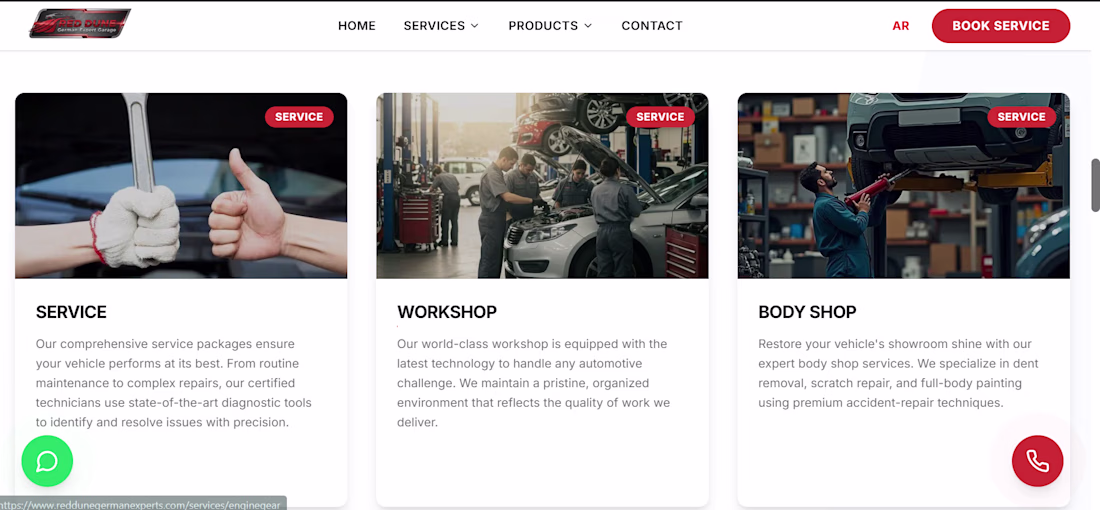
Task: Click the Service badge on first card
Action: pyautogui.click(x=299, y=117)
